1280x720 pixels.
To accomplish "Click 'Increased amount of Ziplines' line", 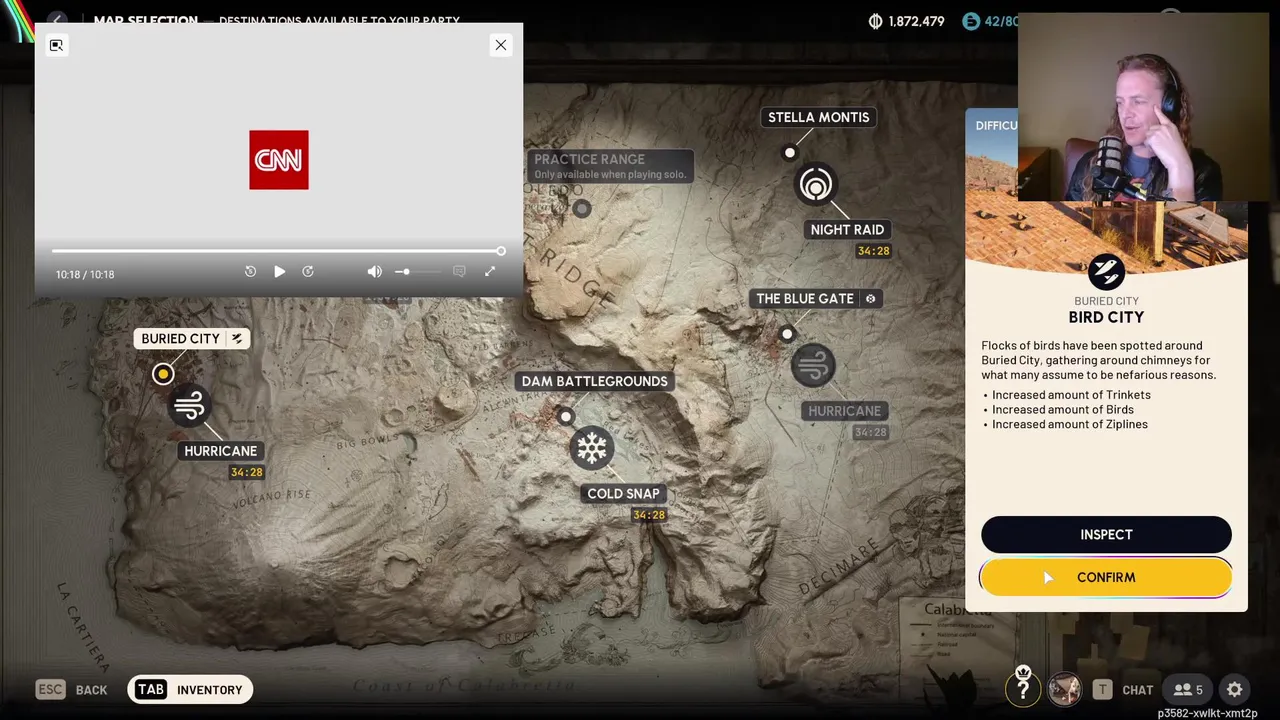I will [1070, 424].
